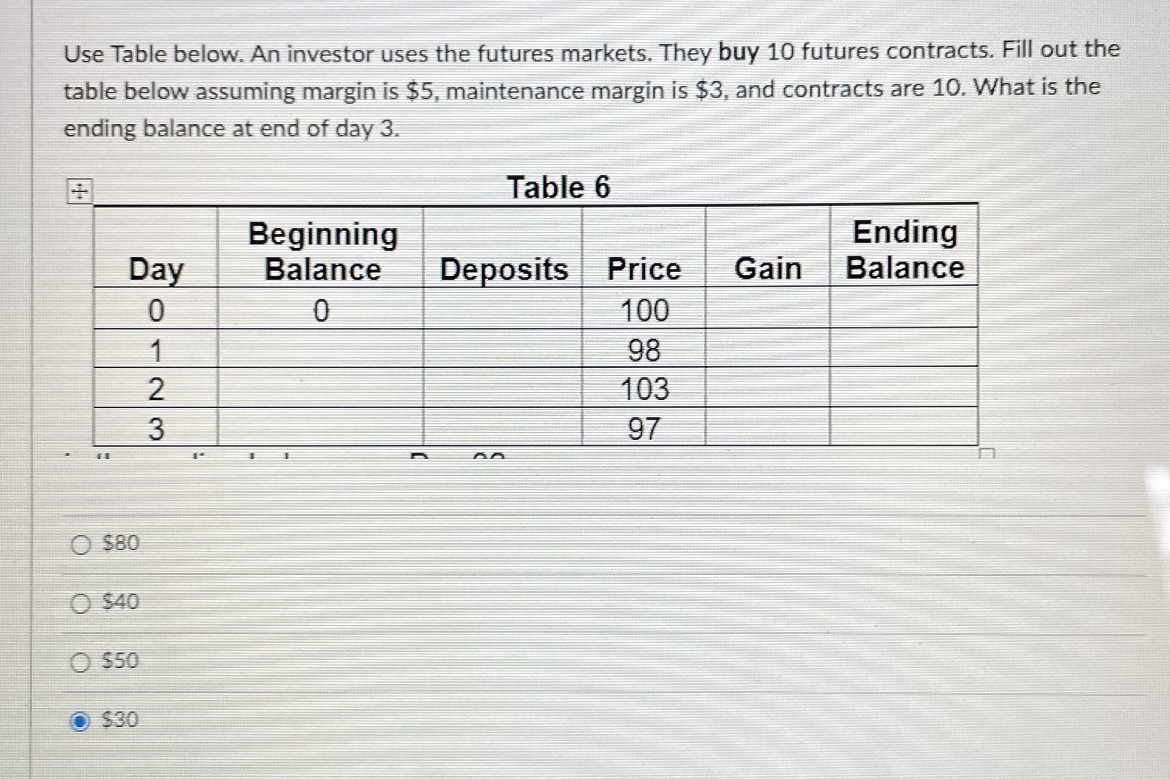
Task: Click the Beginning Balance column header
Action: 322,251
